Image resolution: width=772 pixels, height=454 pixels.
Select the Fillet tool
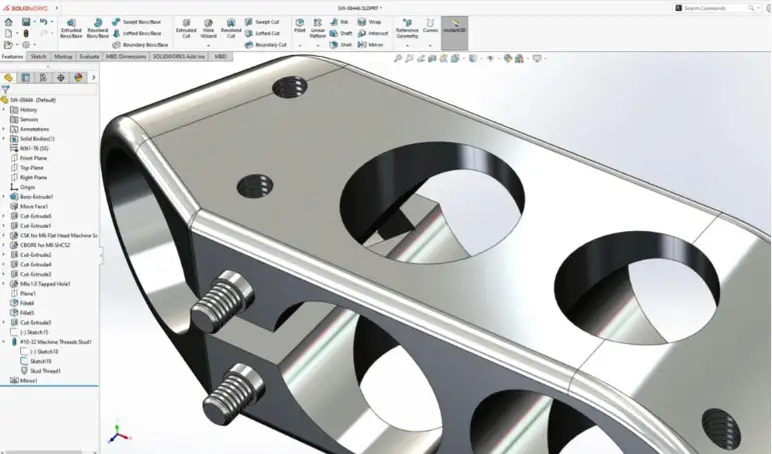[x=299, y=26]
